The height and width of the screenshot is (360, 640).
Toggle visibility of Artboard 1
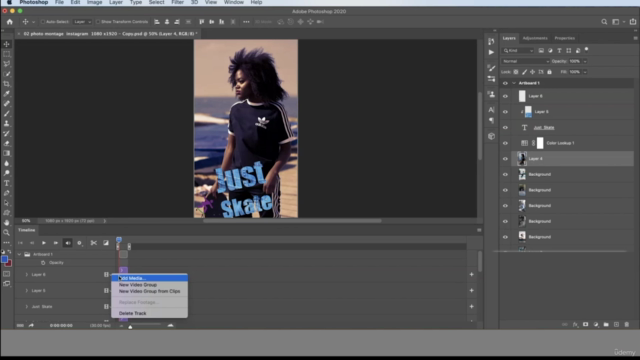pyautogui.click(x=505, y=83)
